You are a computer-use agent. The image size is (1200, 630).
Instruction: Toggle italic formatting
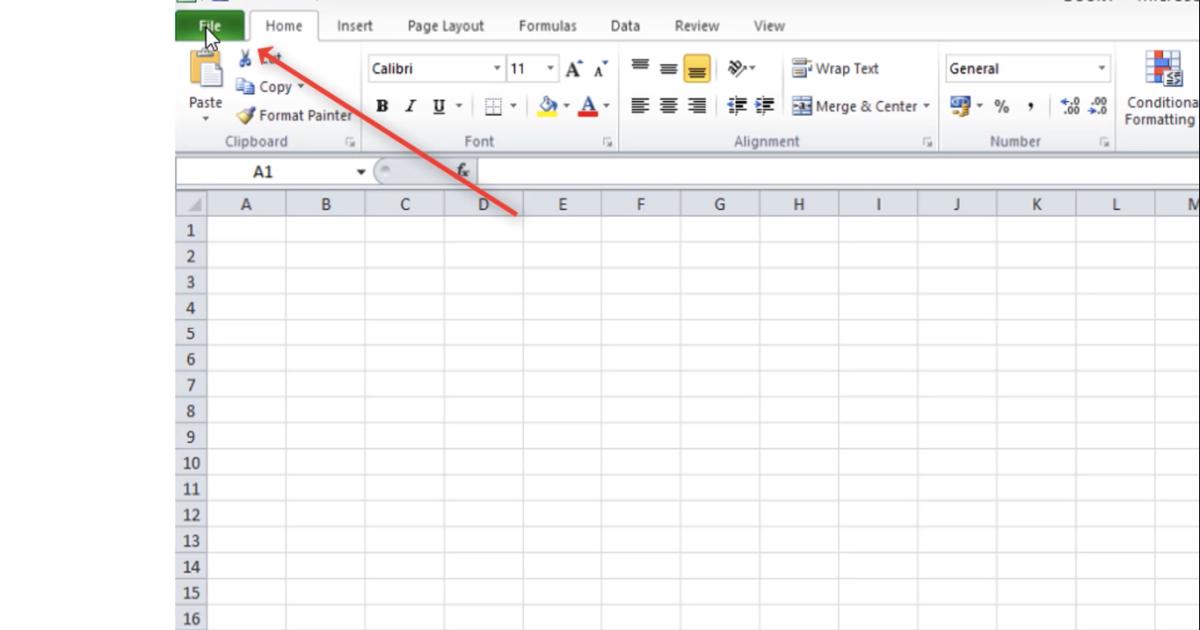coord(410,105)
